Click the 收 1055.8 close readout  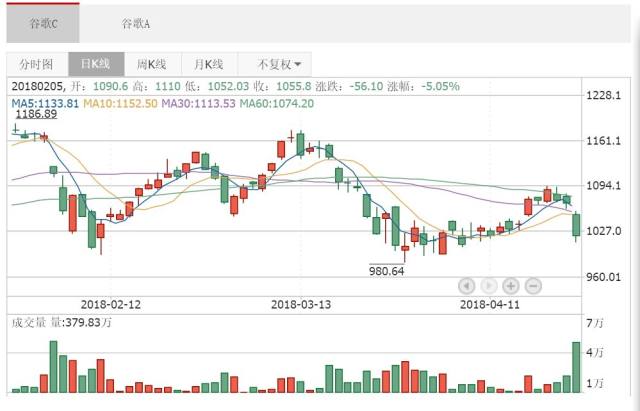point(284,87)
